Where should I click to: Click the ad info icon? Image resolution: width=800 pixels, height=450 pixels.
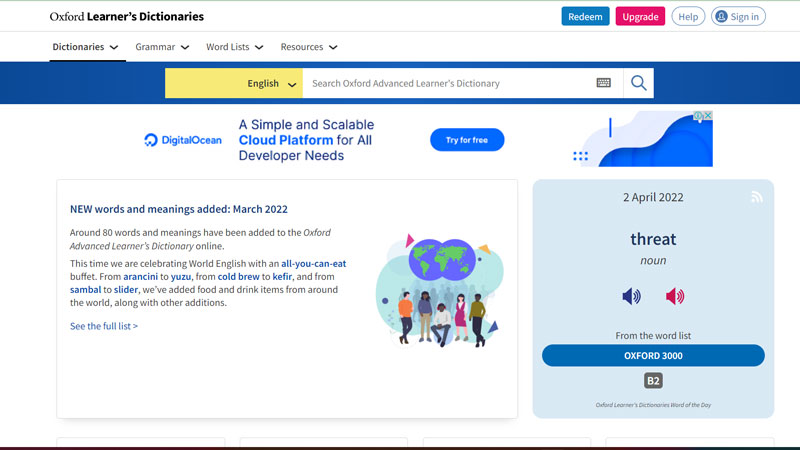(698, 115)
